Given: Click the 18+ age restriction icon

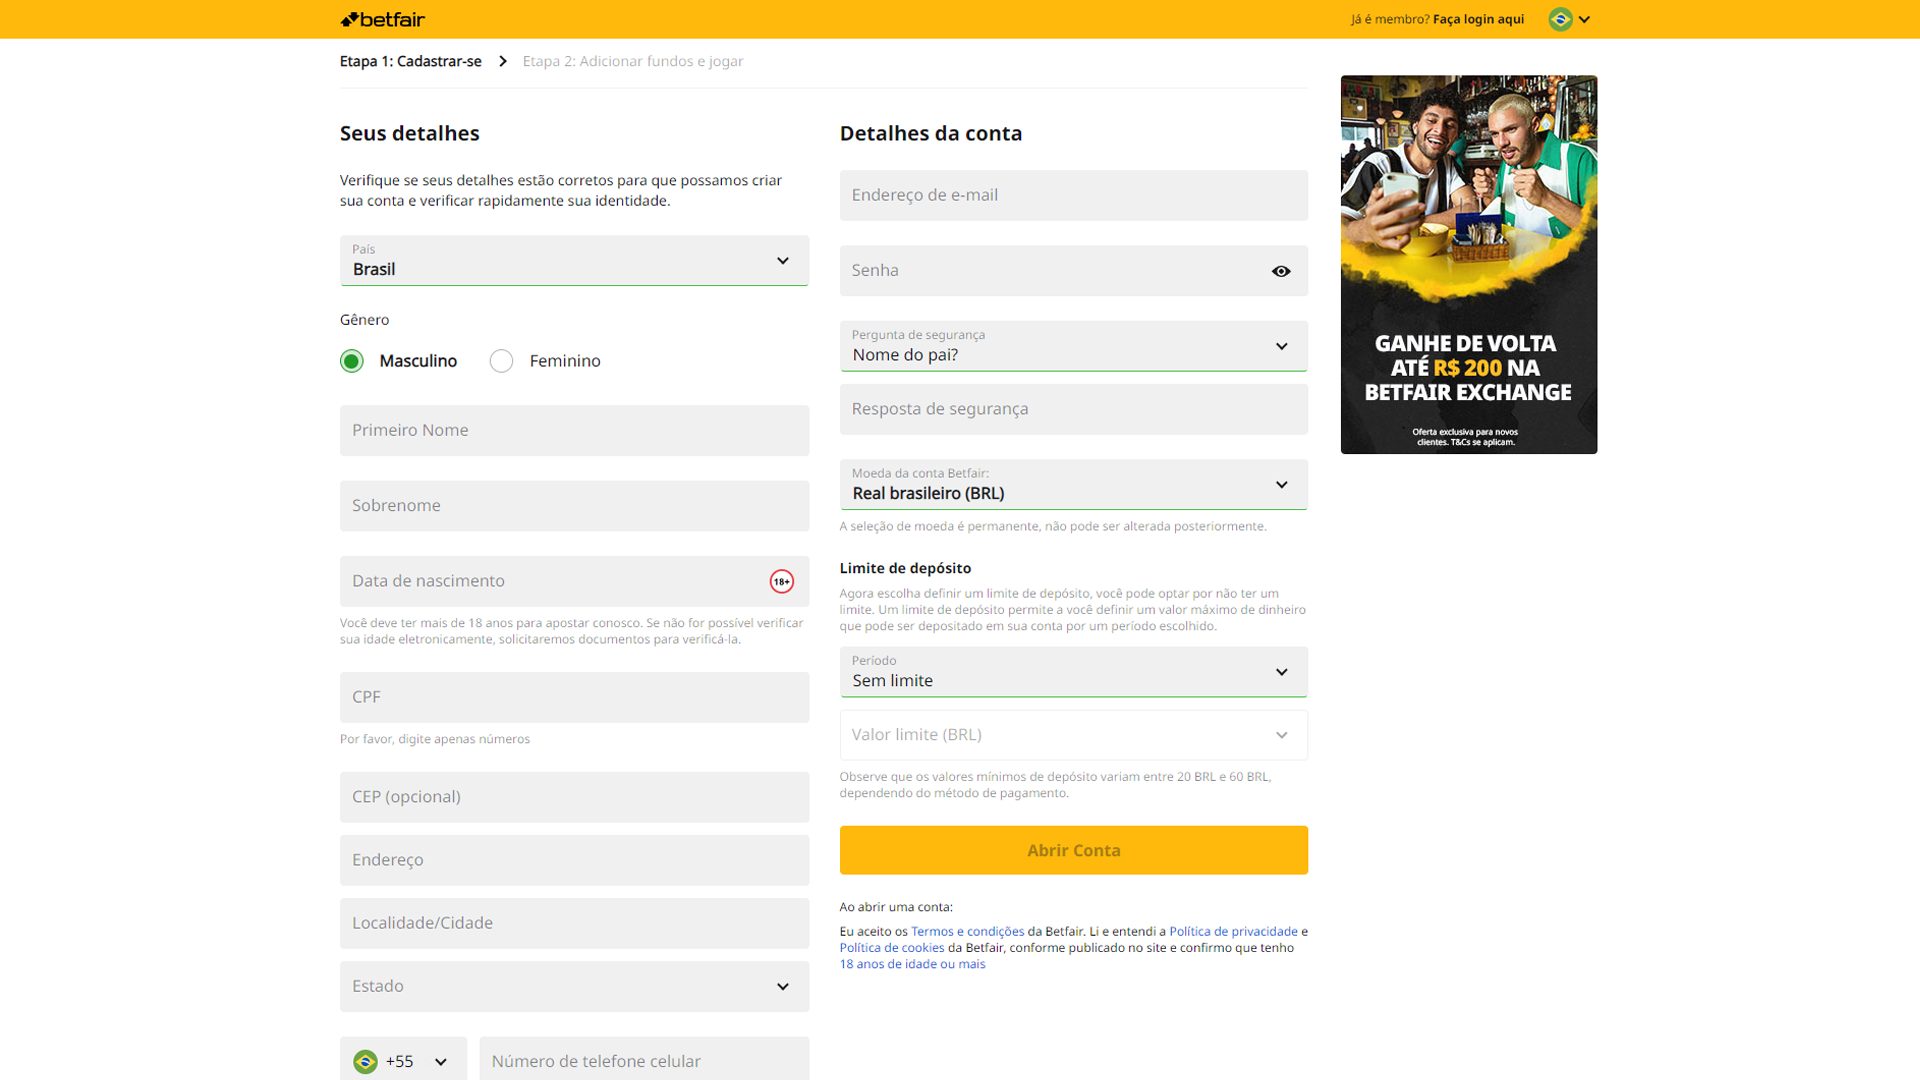Looking at the screenshot, I should [x=781, y=581].
